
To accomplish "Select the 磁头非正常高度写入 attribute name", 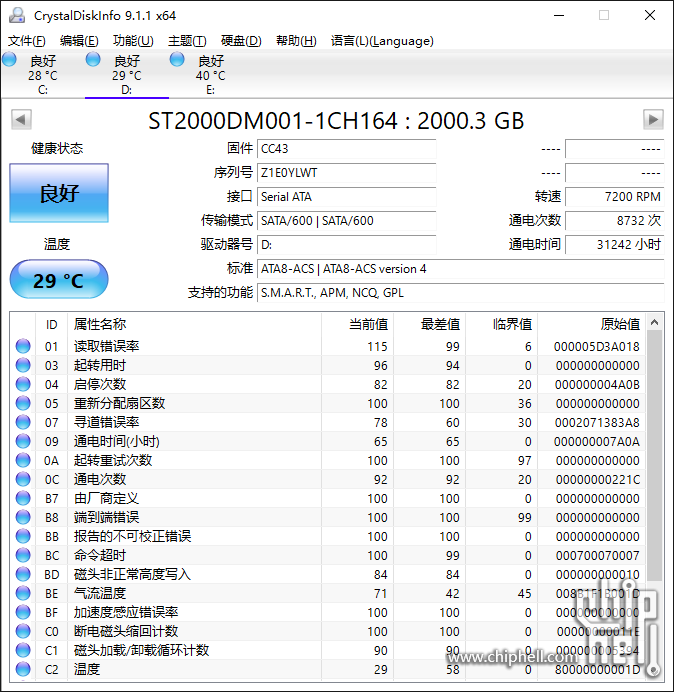I will 132,574.
